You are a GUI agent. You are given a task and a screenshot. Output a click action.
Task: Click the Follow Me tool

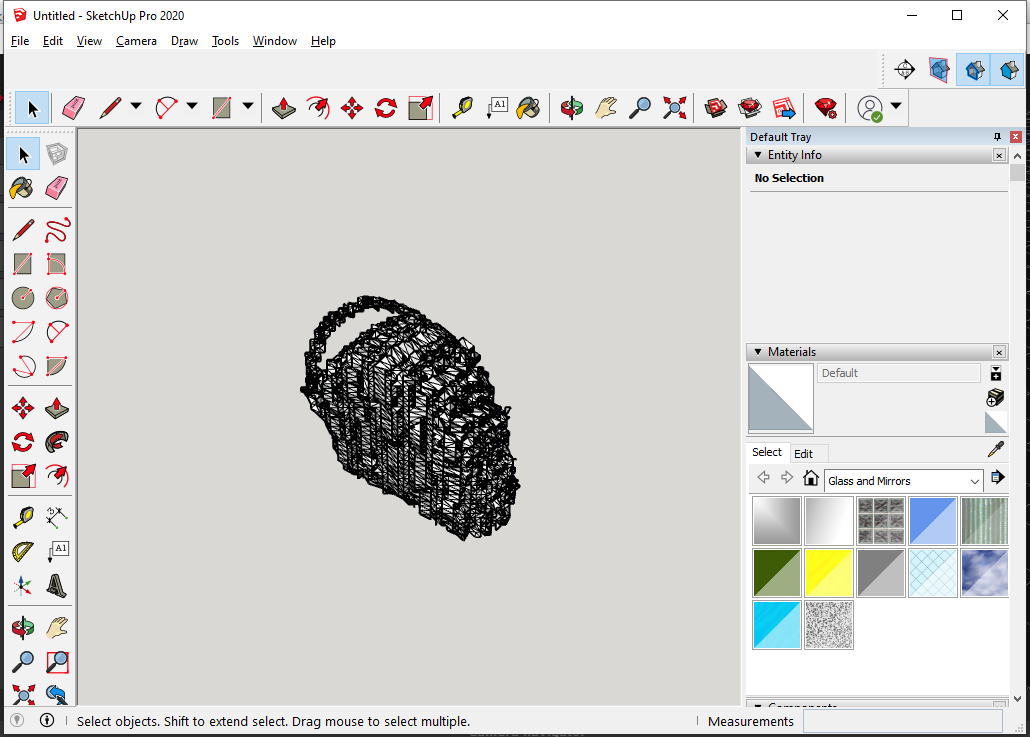pos(57,441)
